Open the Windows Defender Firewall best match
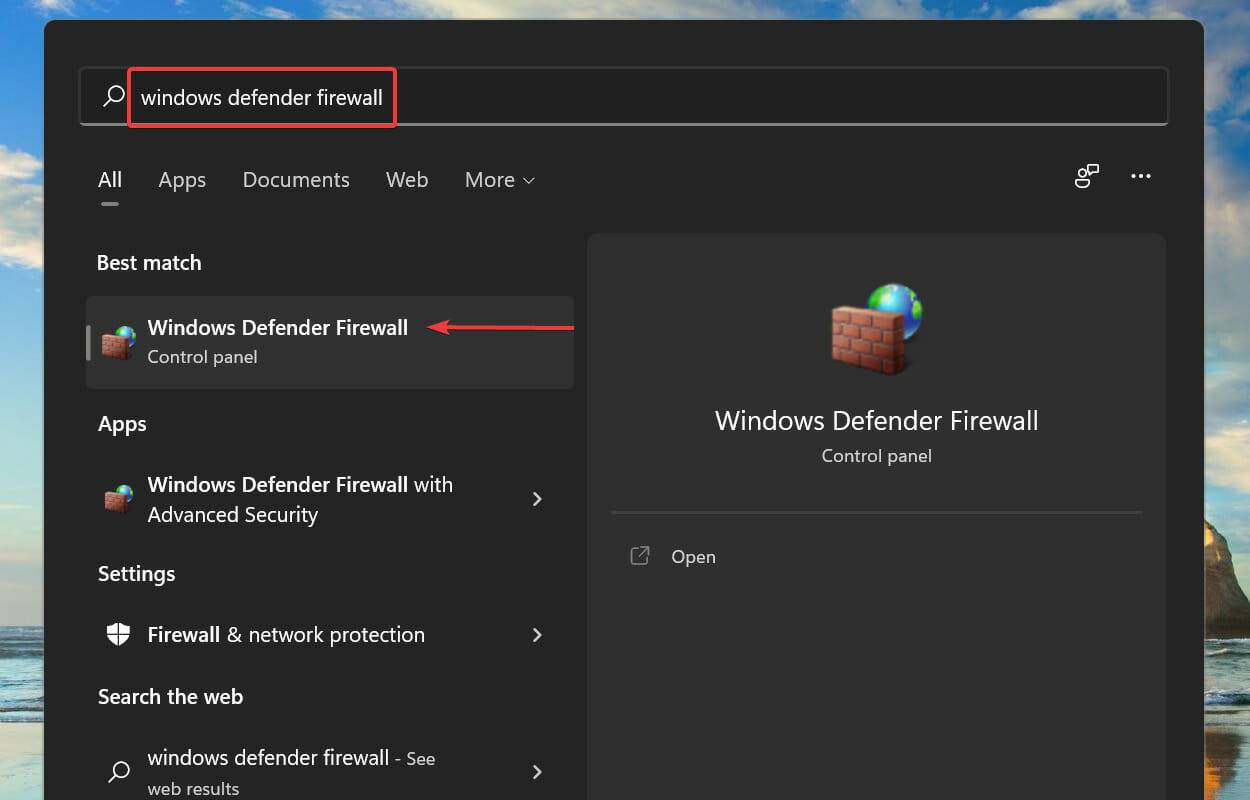This screenshot has width=1250, height=800. click(x=278, y=327)
